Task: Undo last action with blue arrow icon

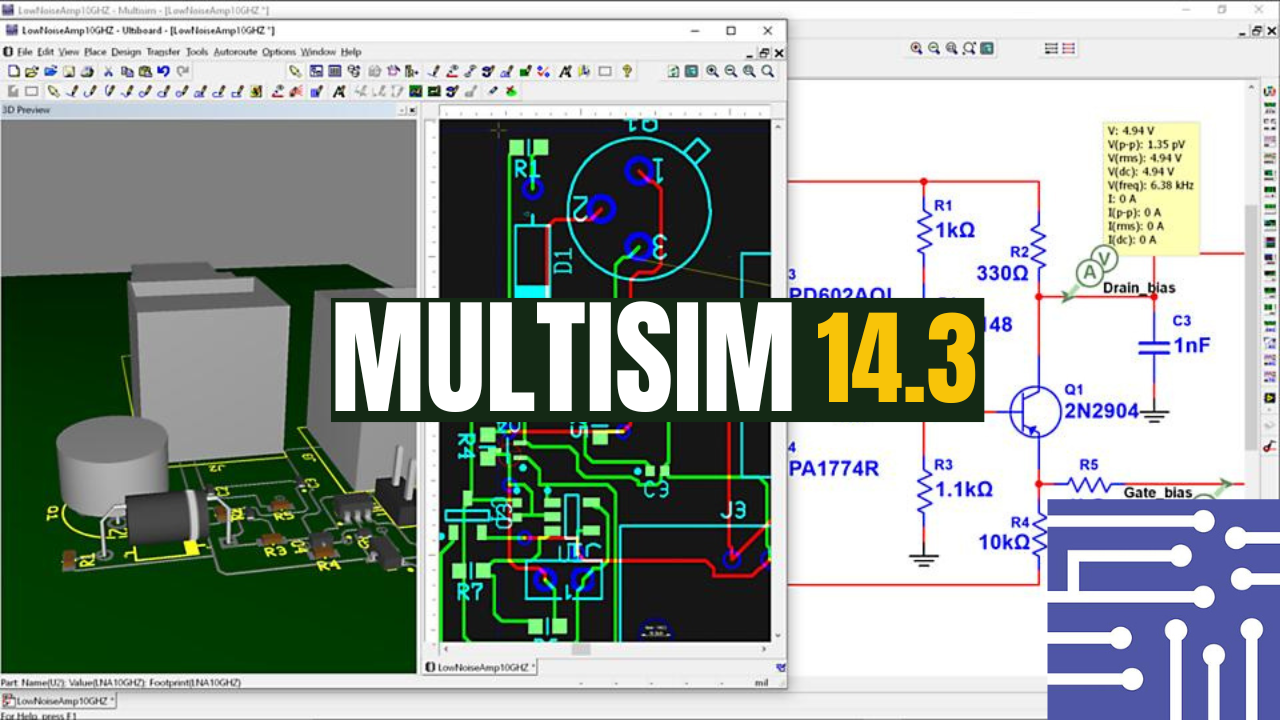Action: coord(163,72)
